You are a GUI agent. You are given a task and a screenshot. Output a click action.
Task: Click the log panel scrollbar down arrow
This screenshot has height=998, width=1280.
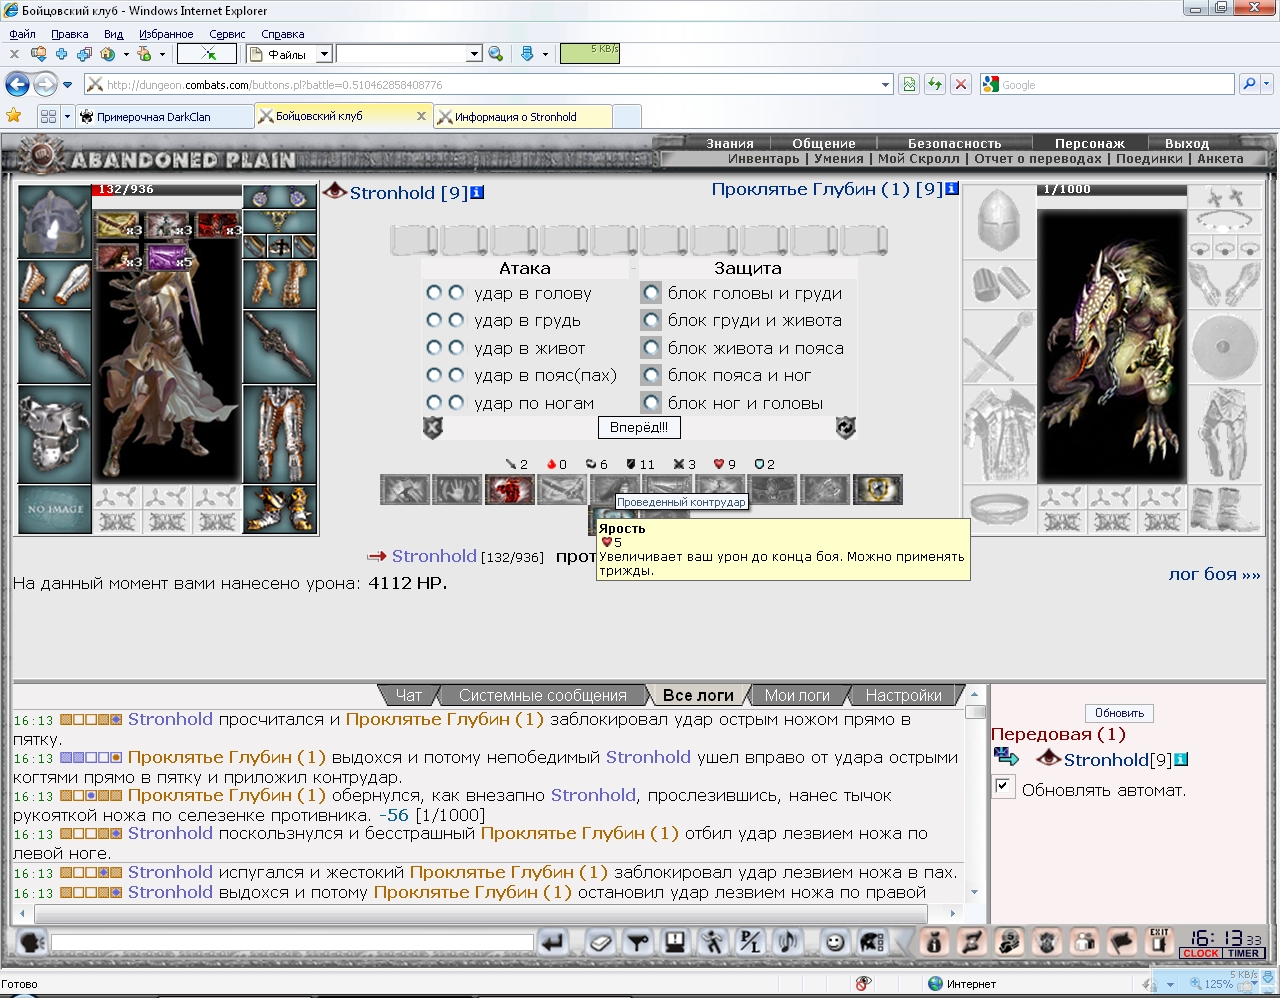[x=975, y=893]
